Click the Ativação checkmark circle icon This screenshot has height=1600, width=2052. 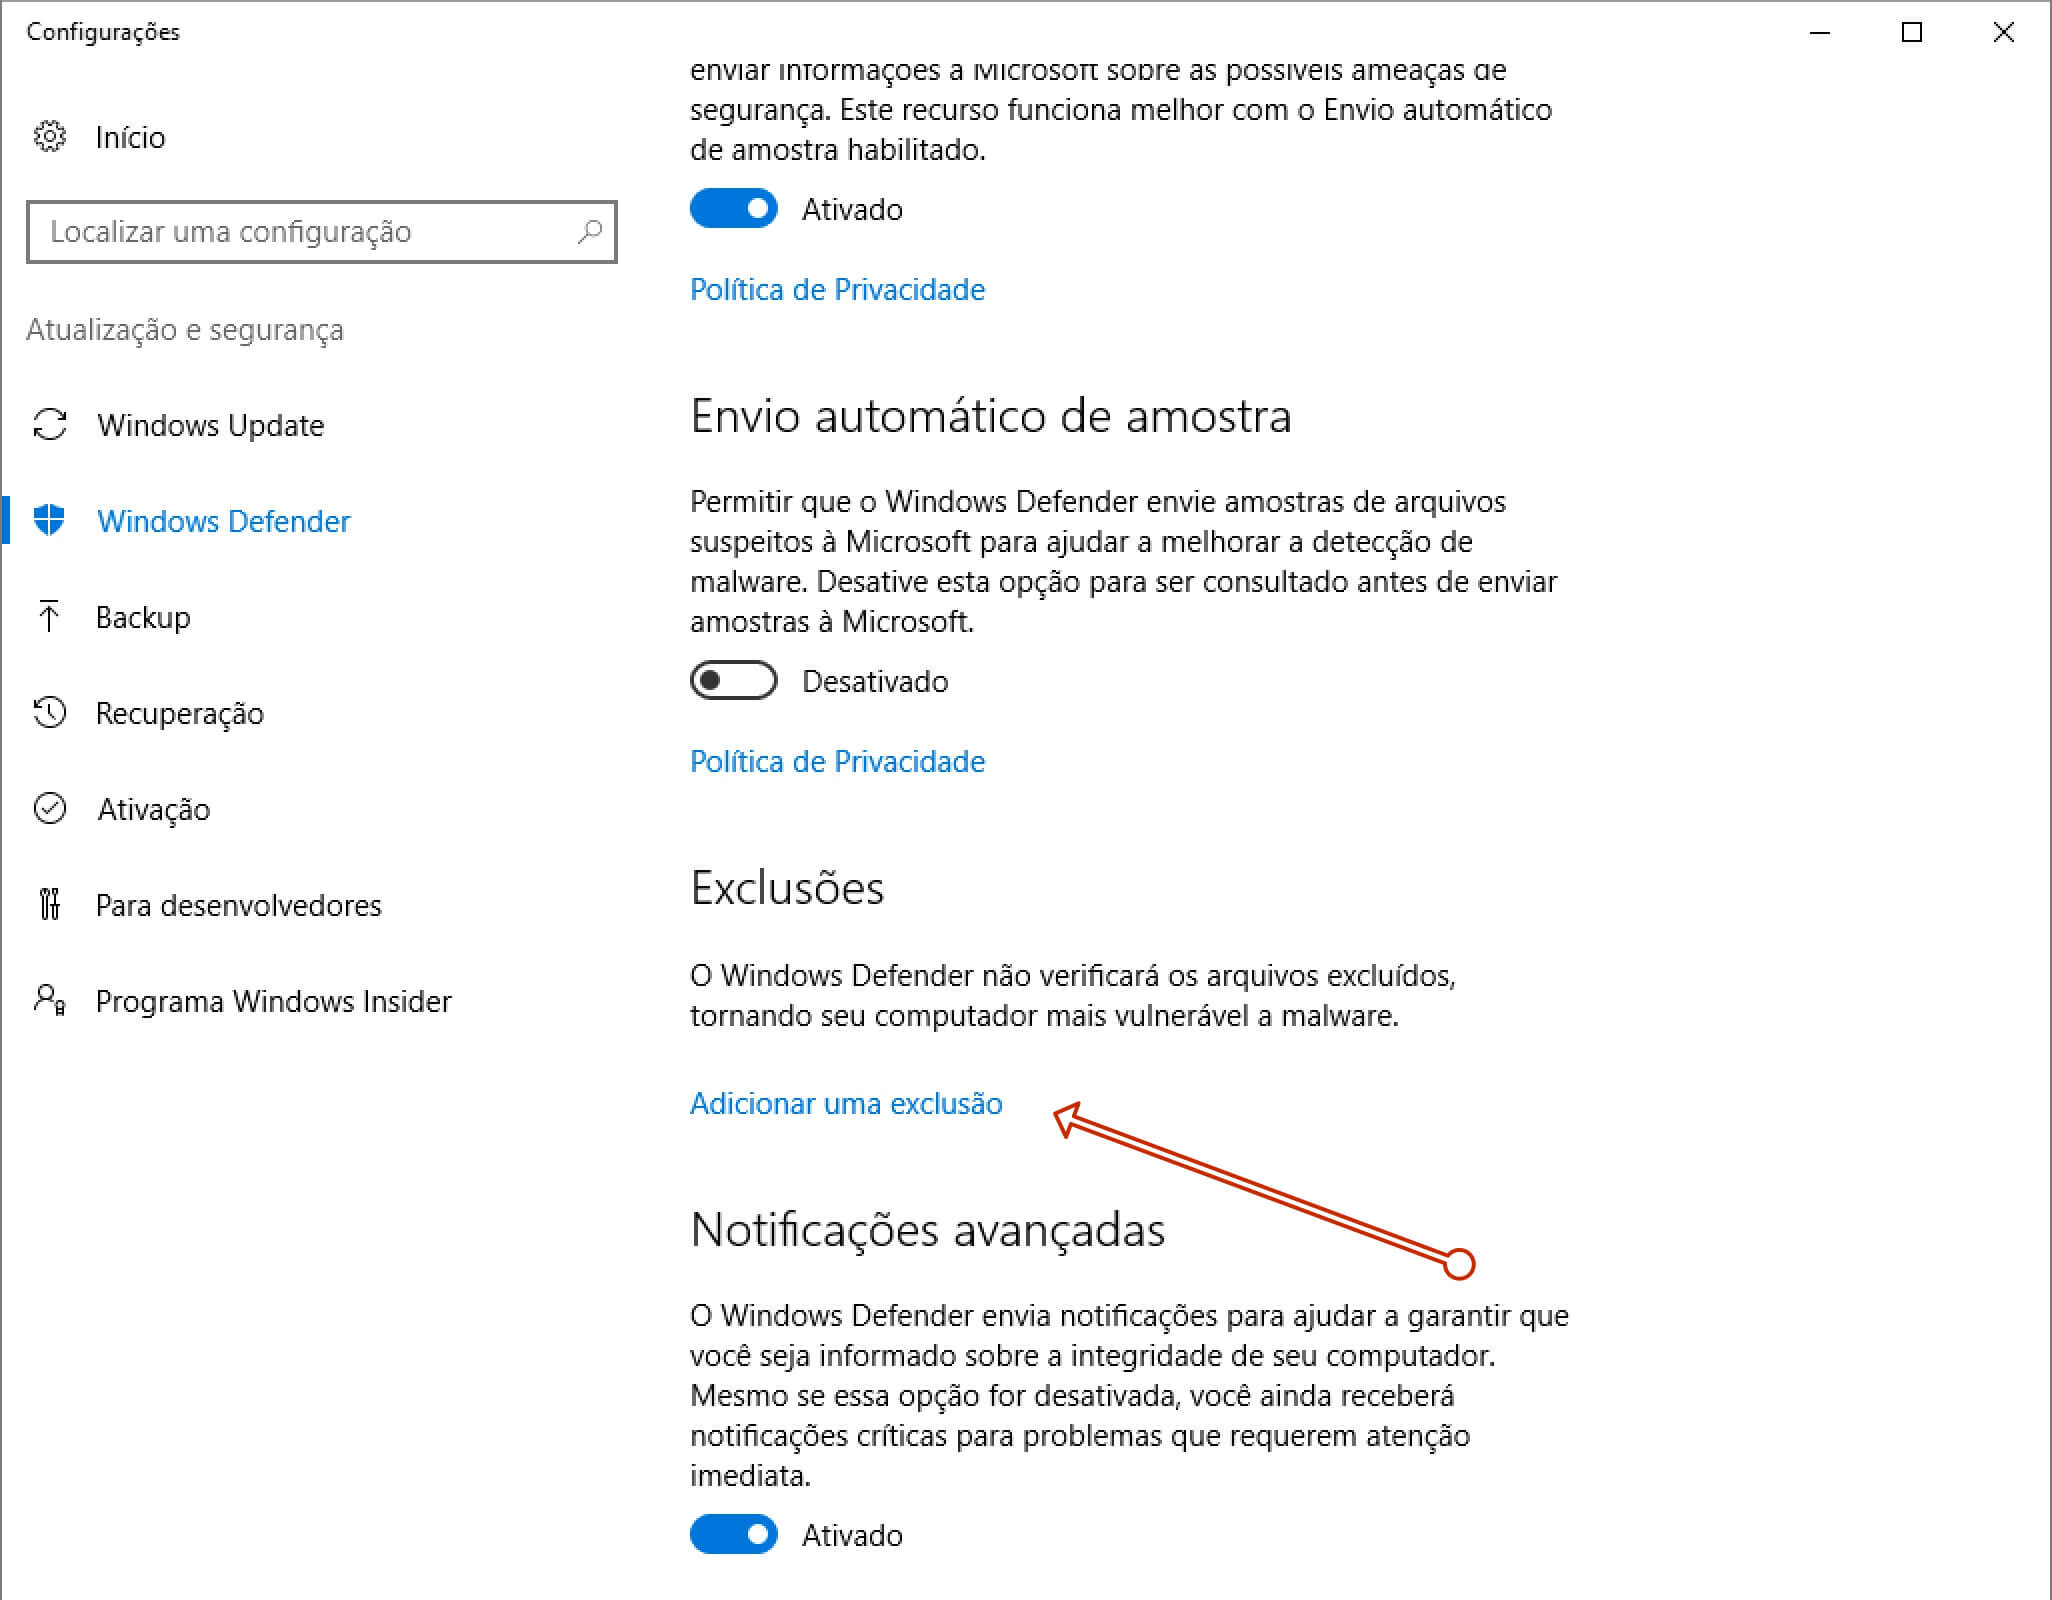pyautogui.click(x=49, y=808)
